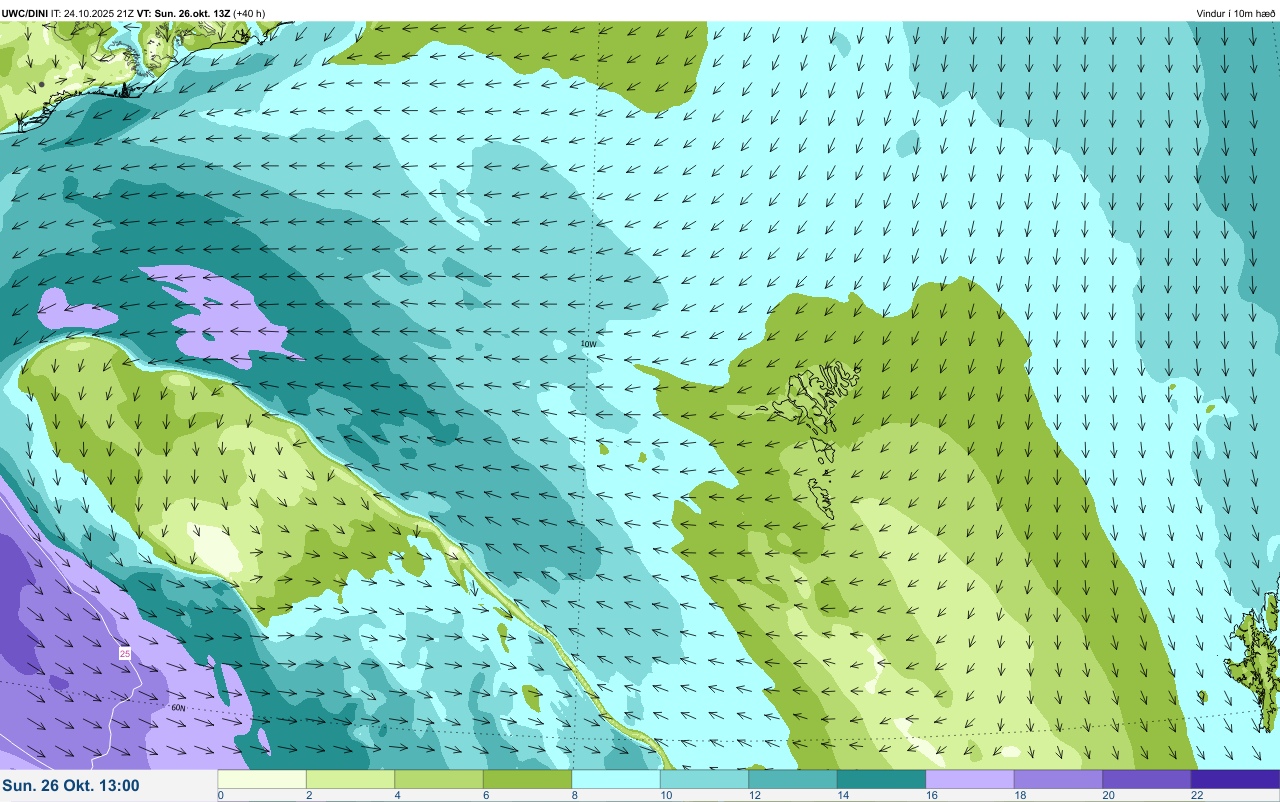Screen dimensions: 1280x802
Task: Click legend tick value '2'
Action: coord(308,795)
